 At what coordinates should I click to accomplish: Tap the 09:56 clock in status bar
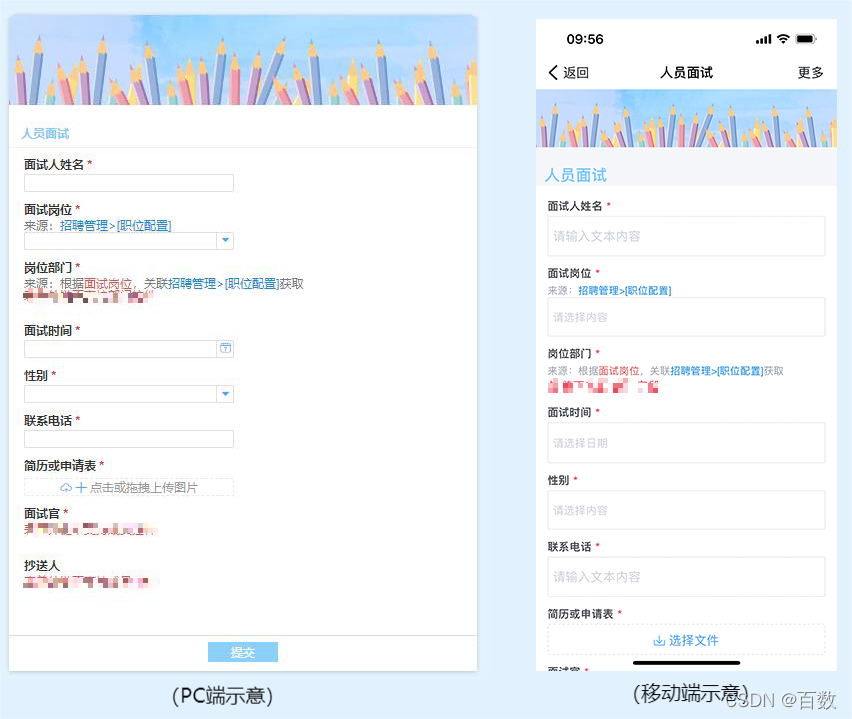(x=585, y=39)
